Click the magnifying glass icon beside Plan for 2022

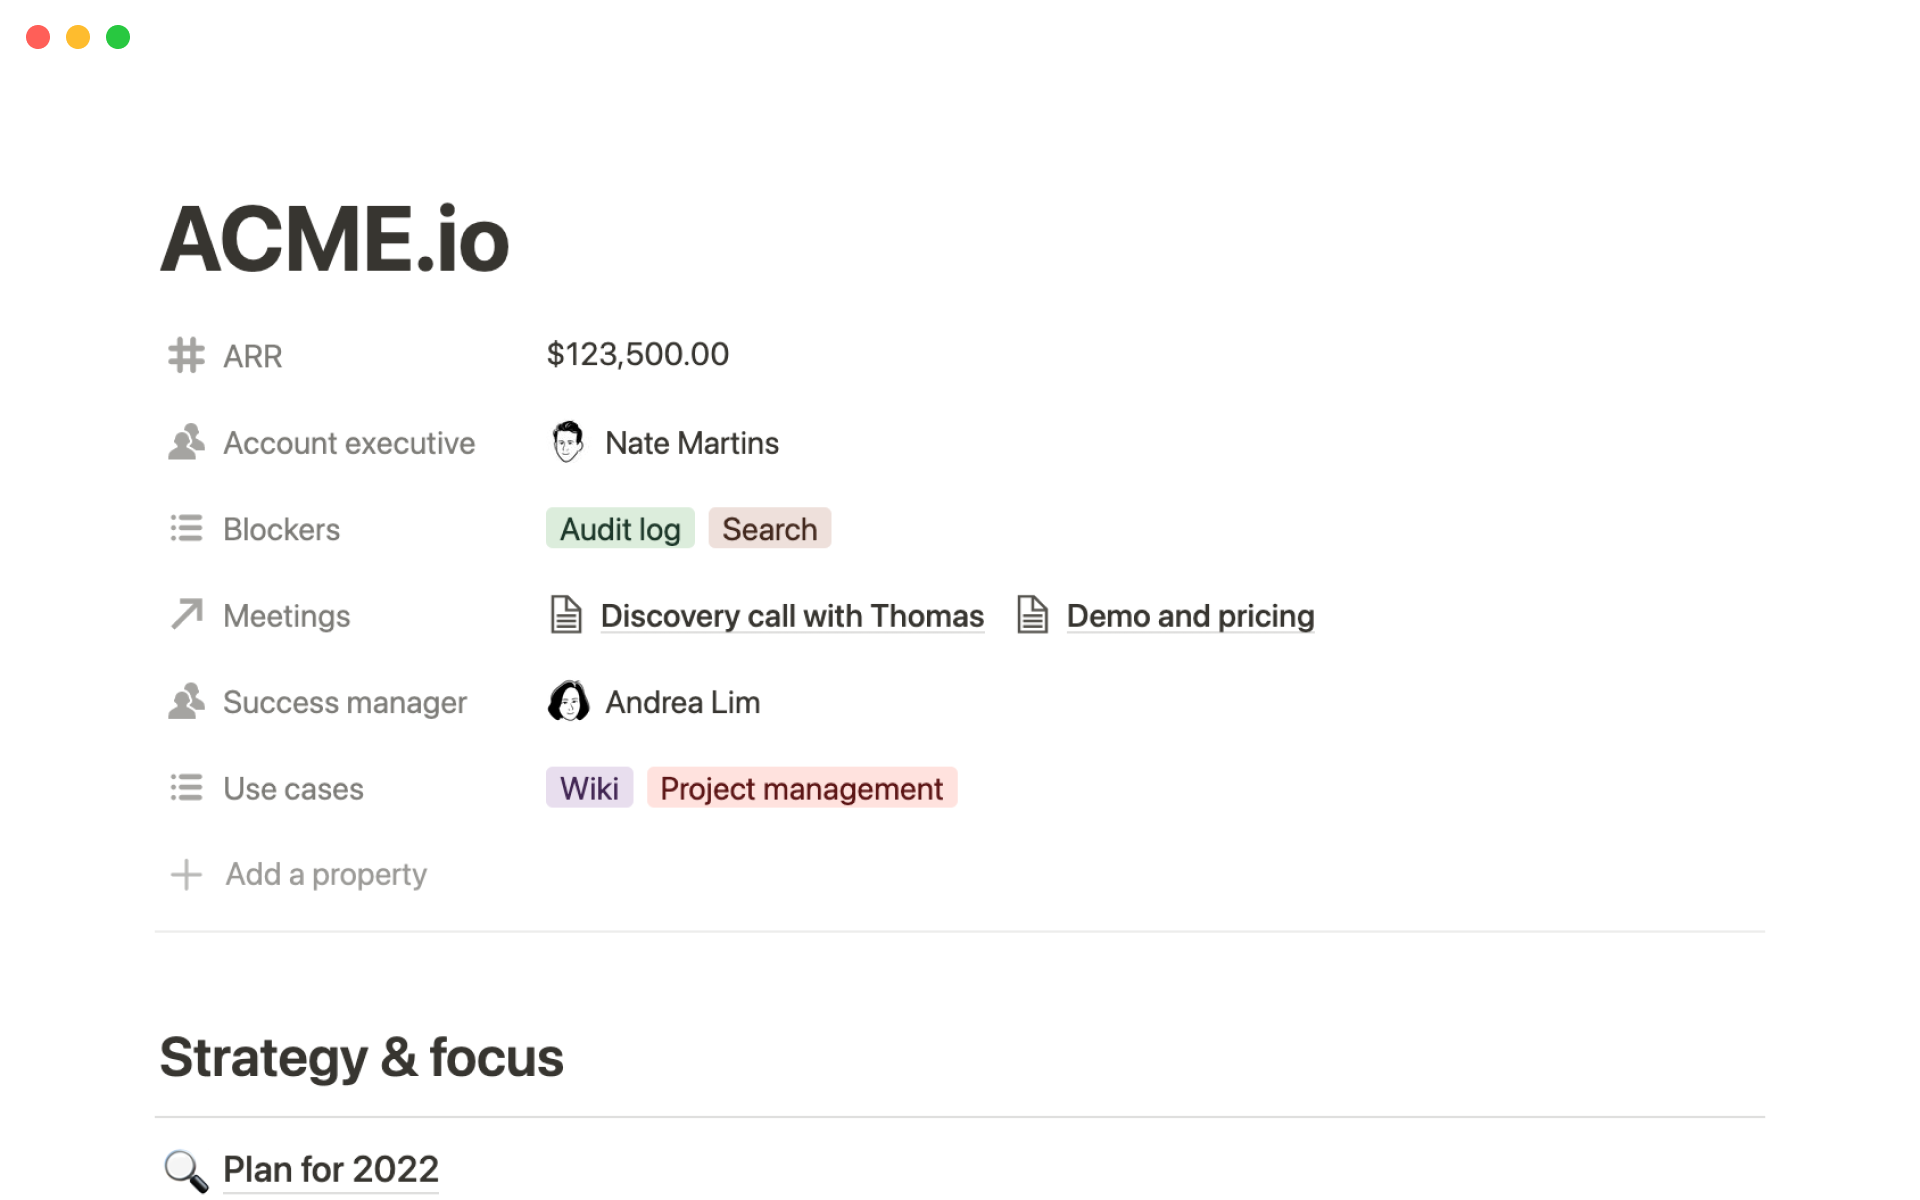click(x=186, y=1170)
